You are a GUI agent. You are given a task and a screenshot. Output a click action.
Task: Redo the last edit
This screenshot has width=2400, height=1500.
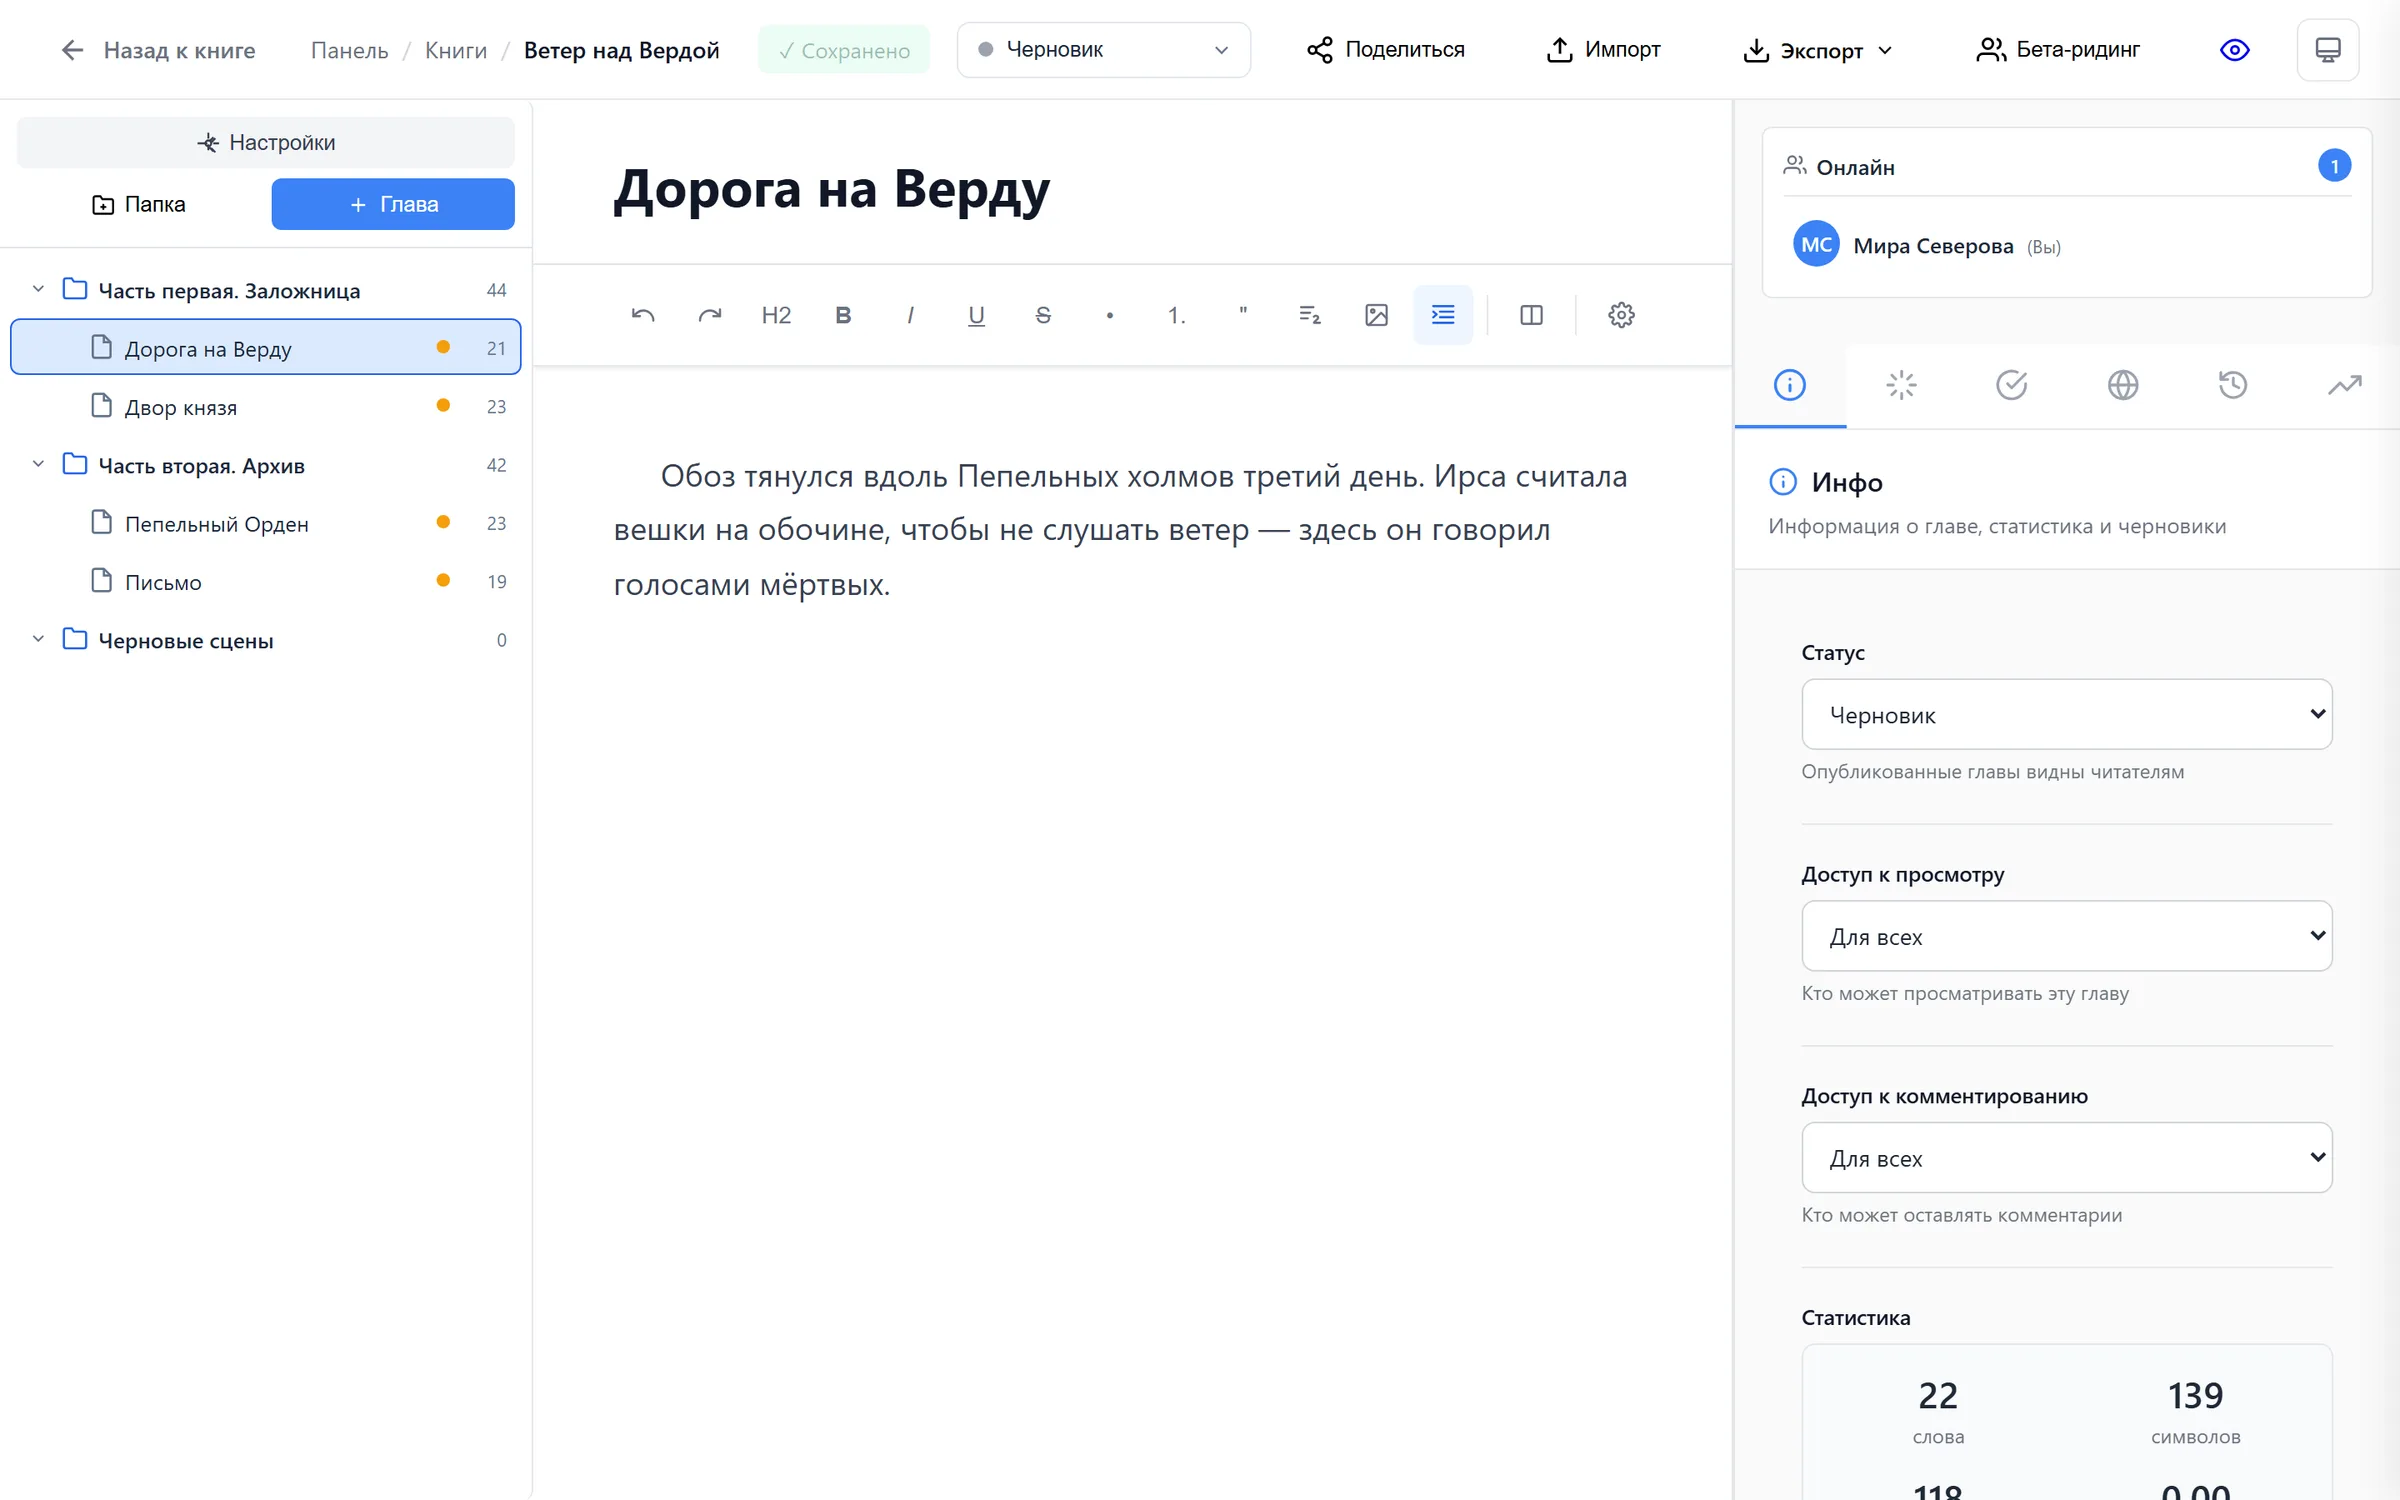coord(710,315)
